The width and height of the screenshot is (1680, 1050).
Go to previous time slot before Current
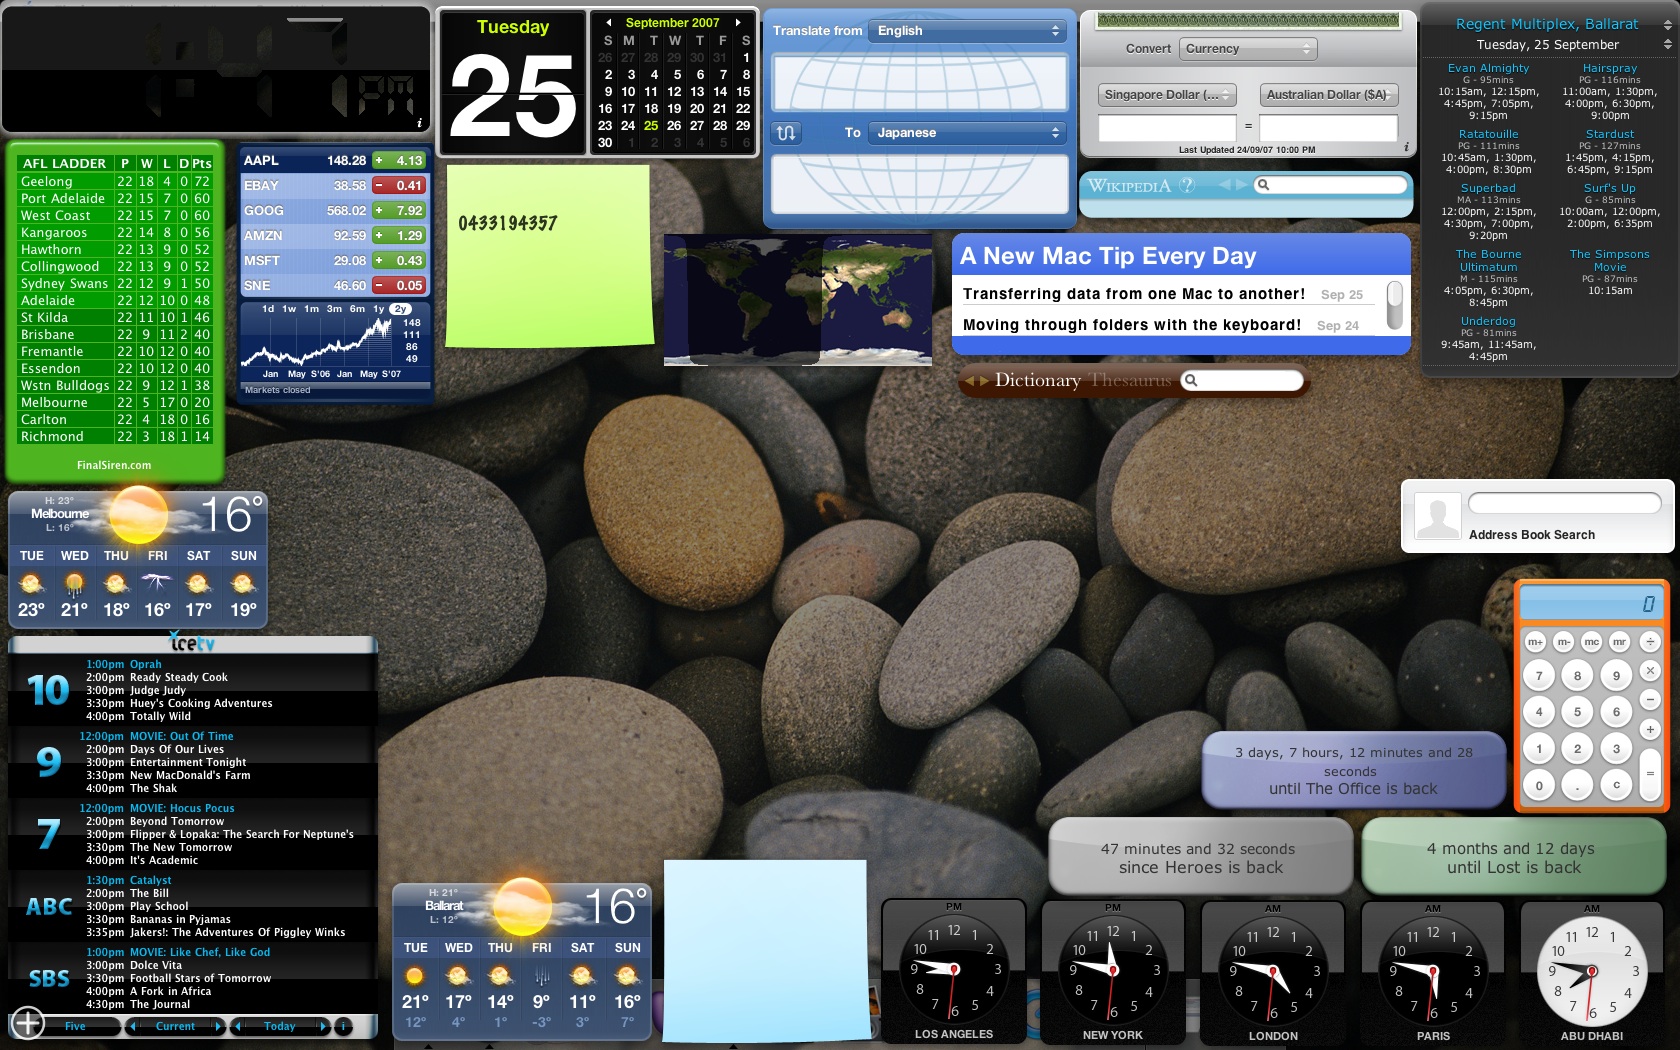[132, 1026]
